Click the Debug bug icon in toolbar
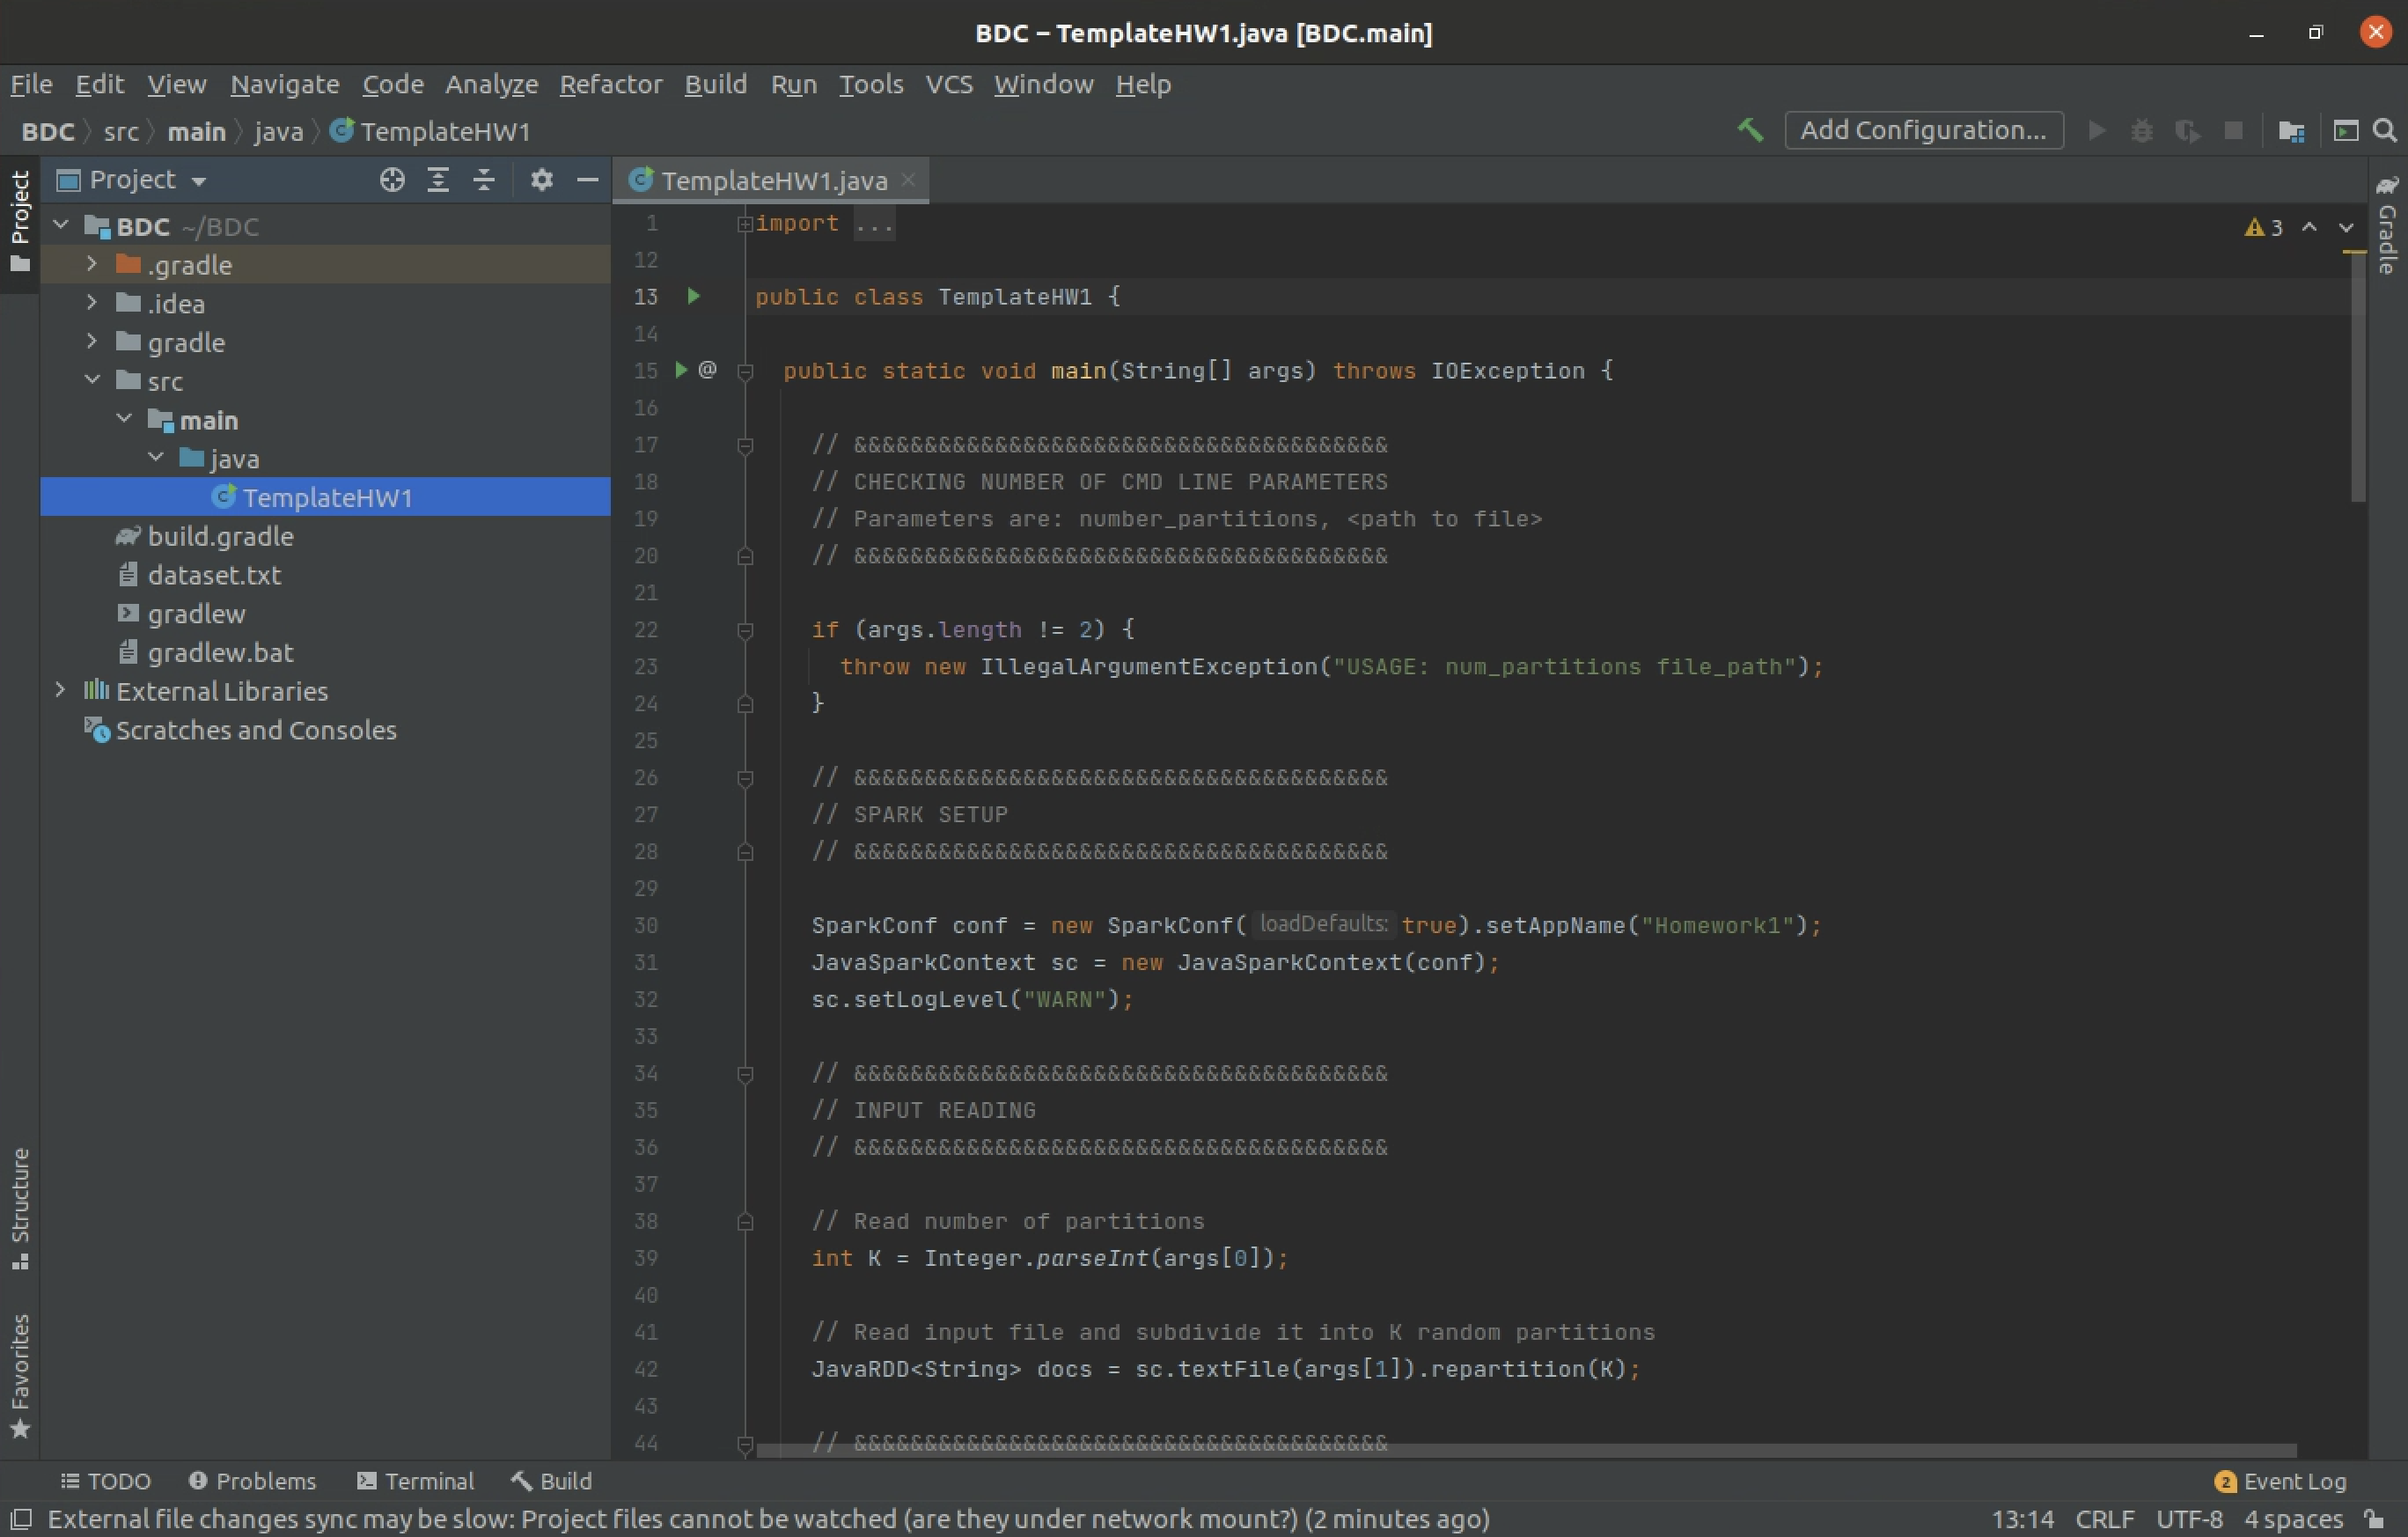The image size is (2408, 1537). pos(2142,131)
